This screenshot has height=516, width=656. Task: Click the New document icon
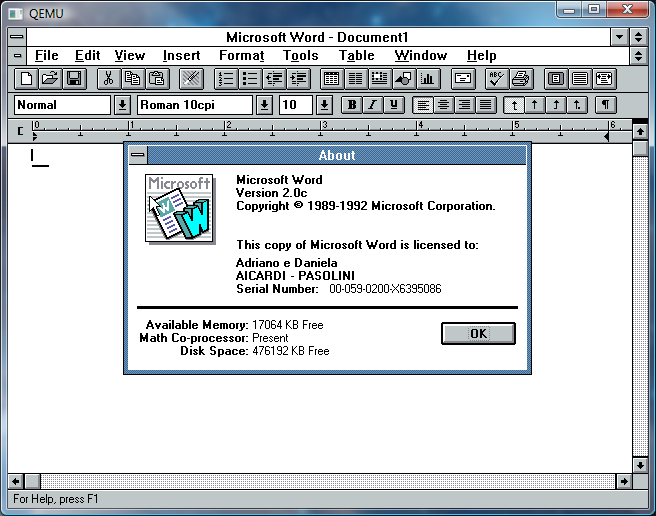click(27, 78)
